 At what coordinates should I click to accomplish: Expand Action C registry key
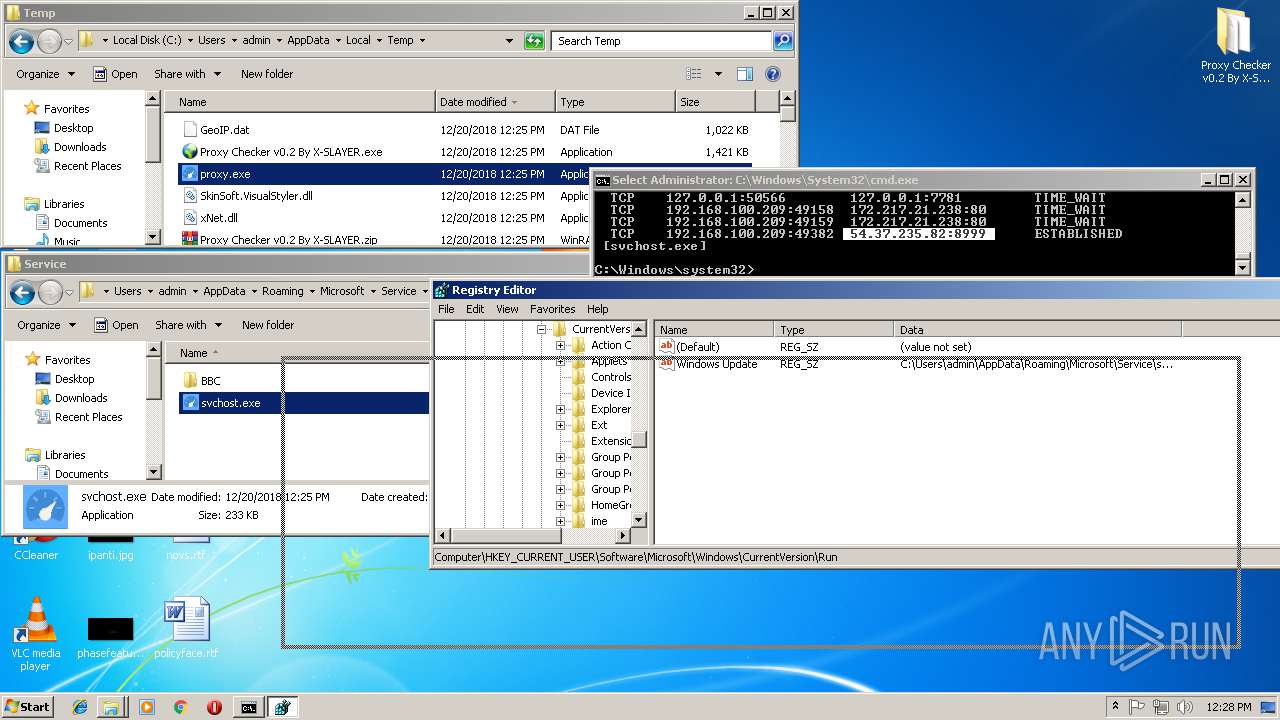(x=560, y=345)
